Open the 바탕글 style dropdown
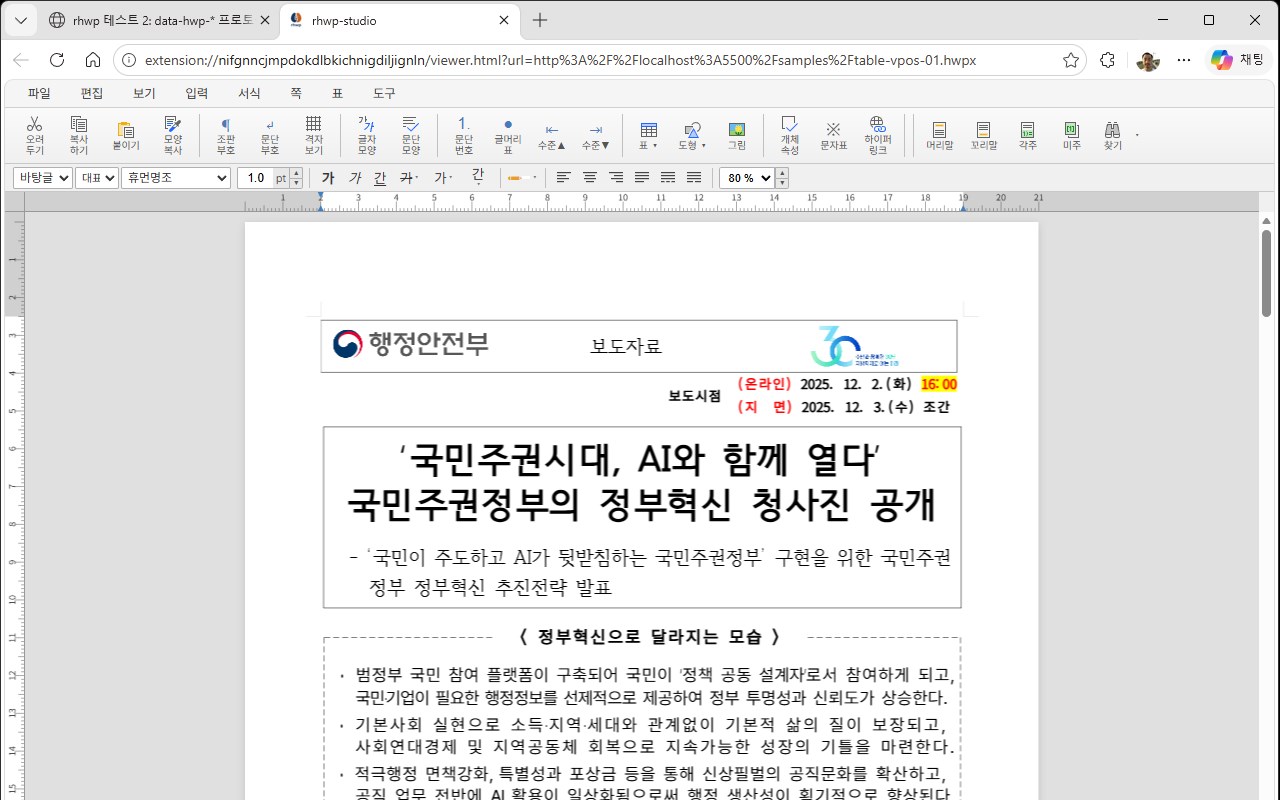The width and height of the screenshot is (1280, 800). [x=43, y=178]
